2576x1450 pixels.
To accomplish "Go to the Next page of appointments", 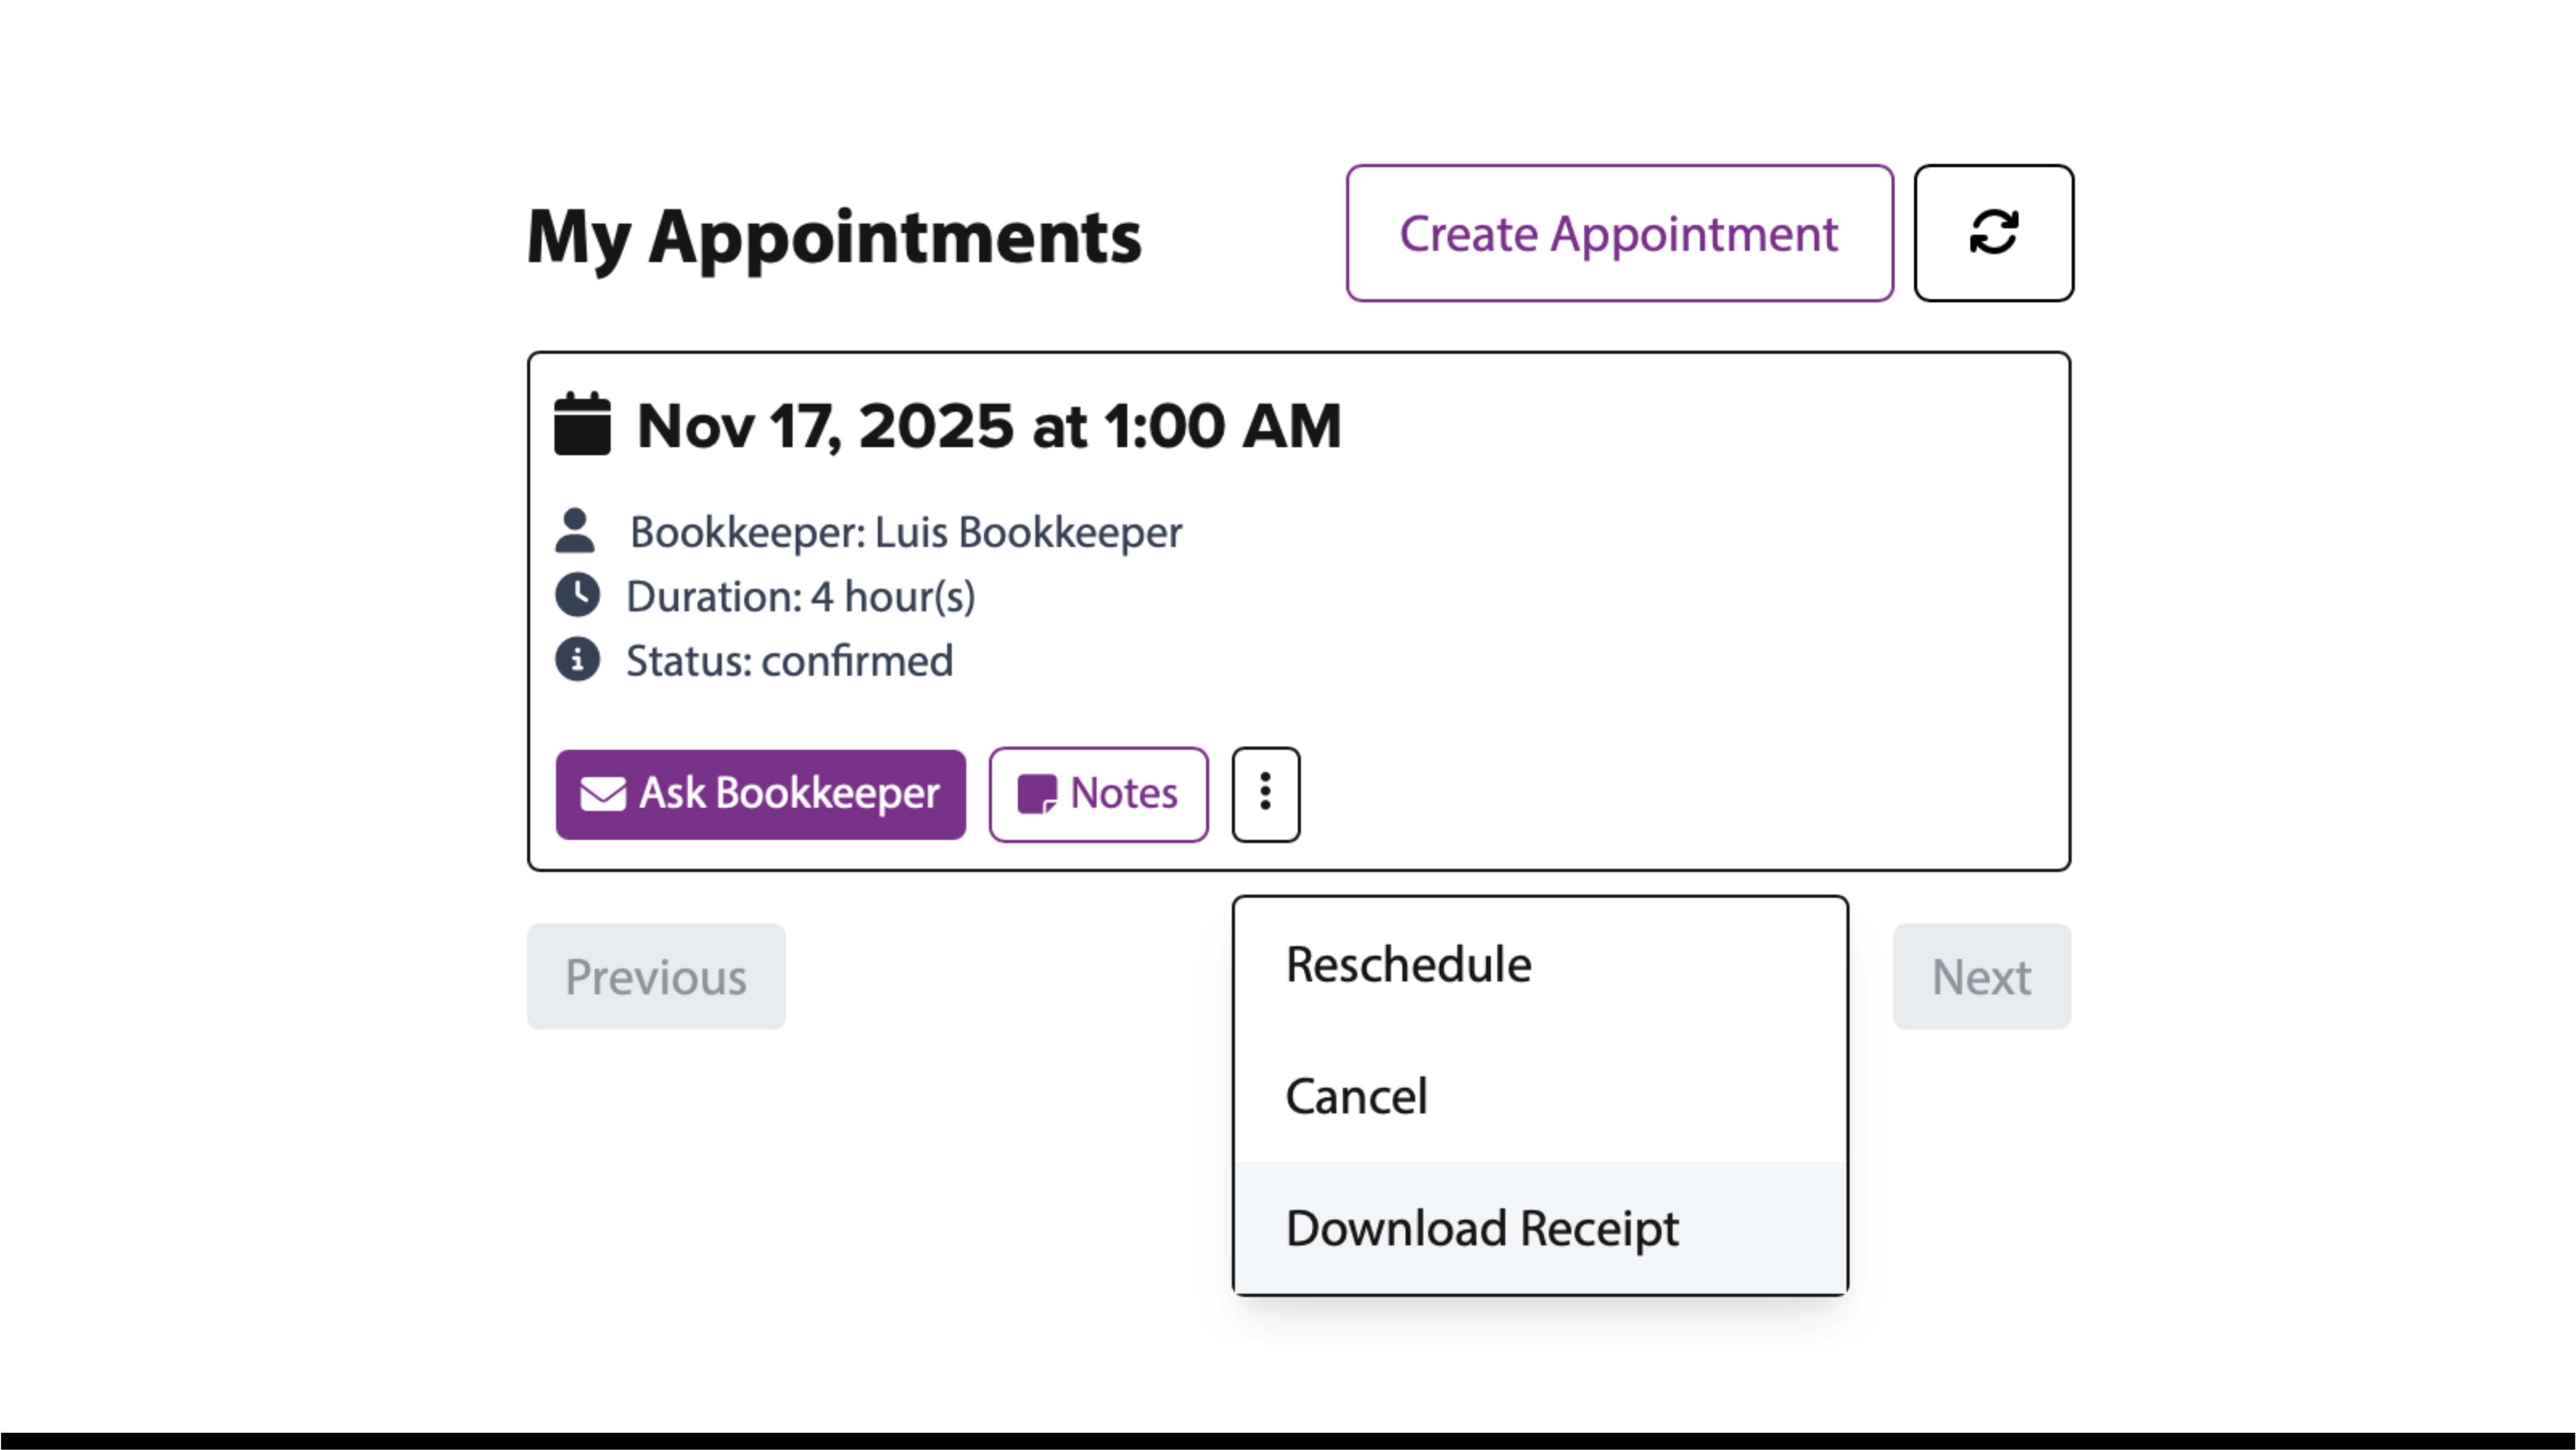I will coord(1981,977).
